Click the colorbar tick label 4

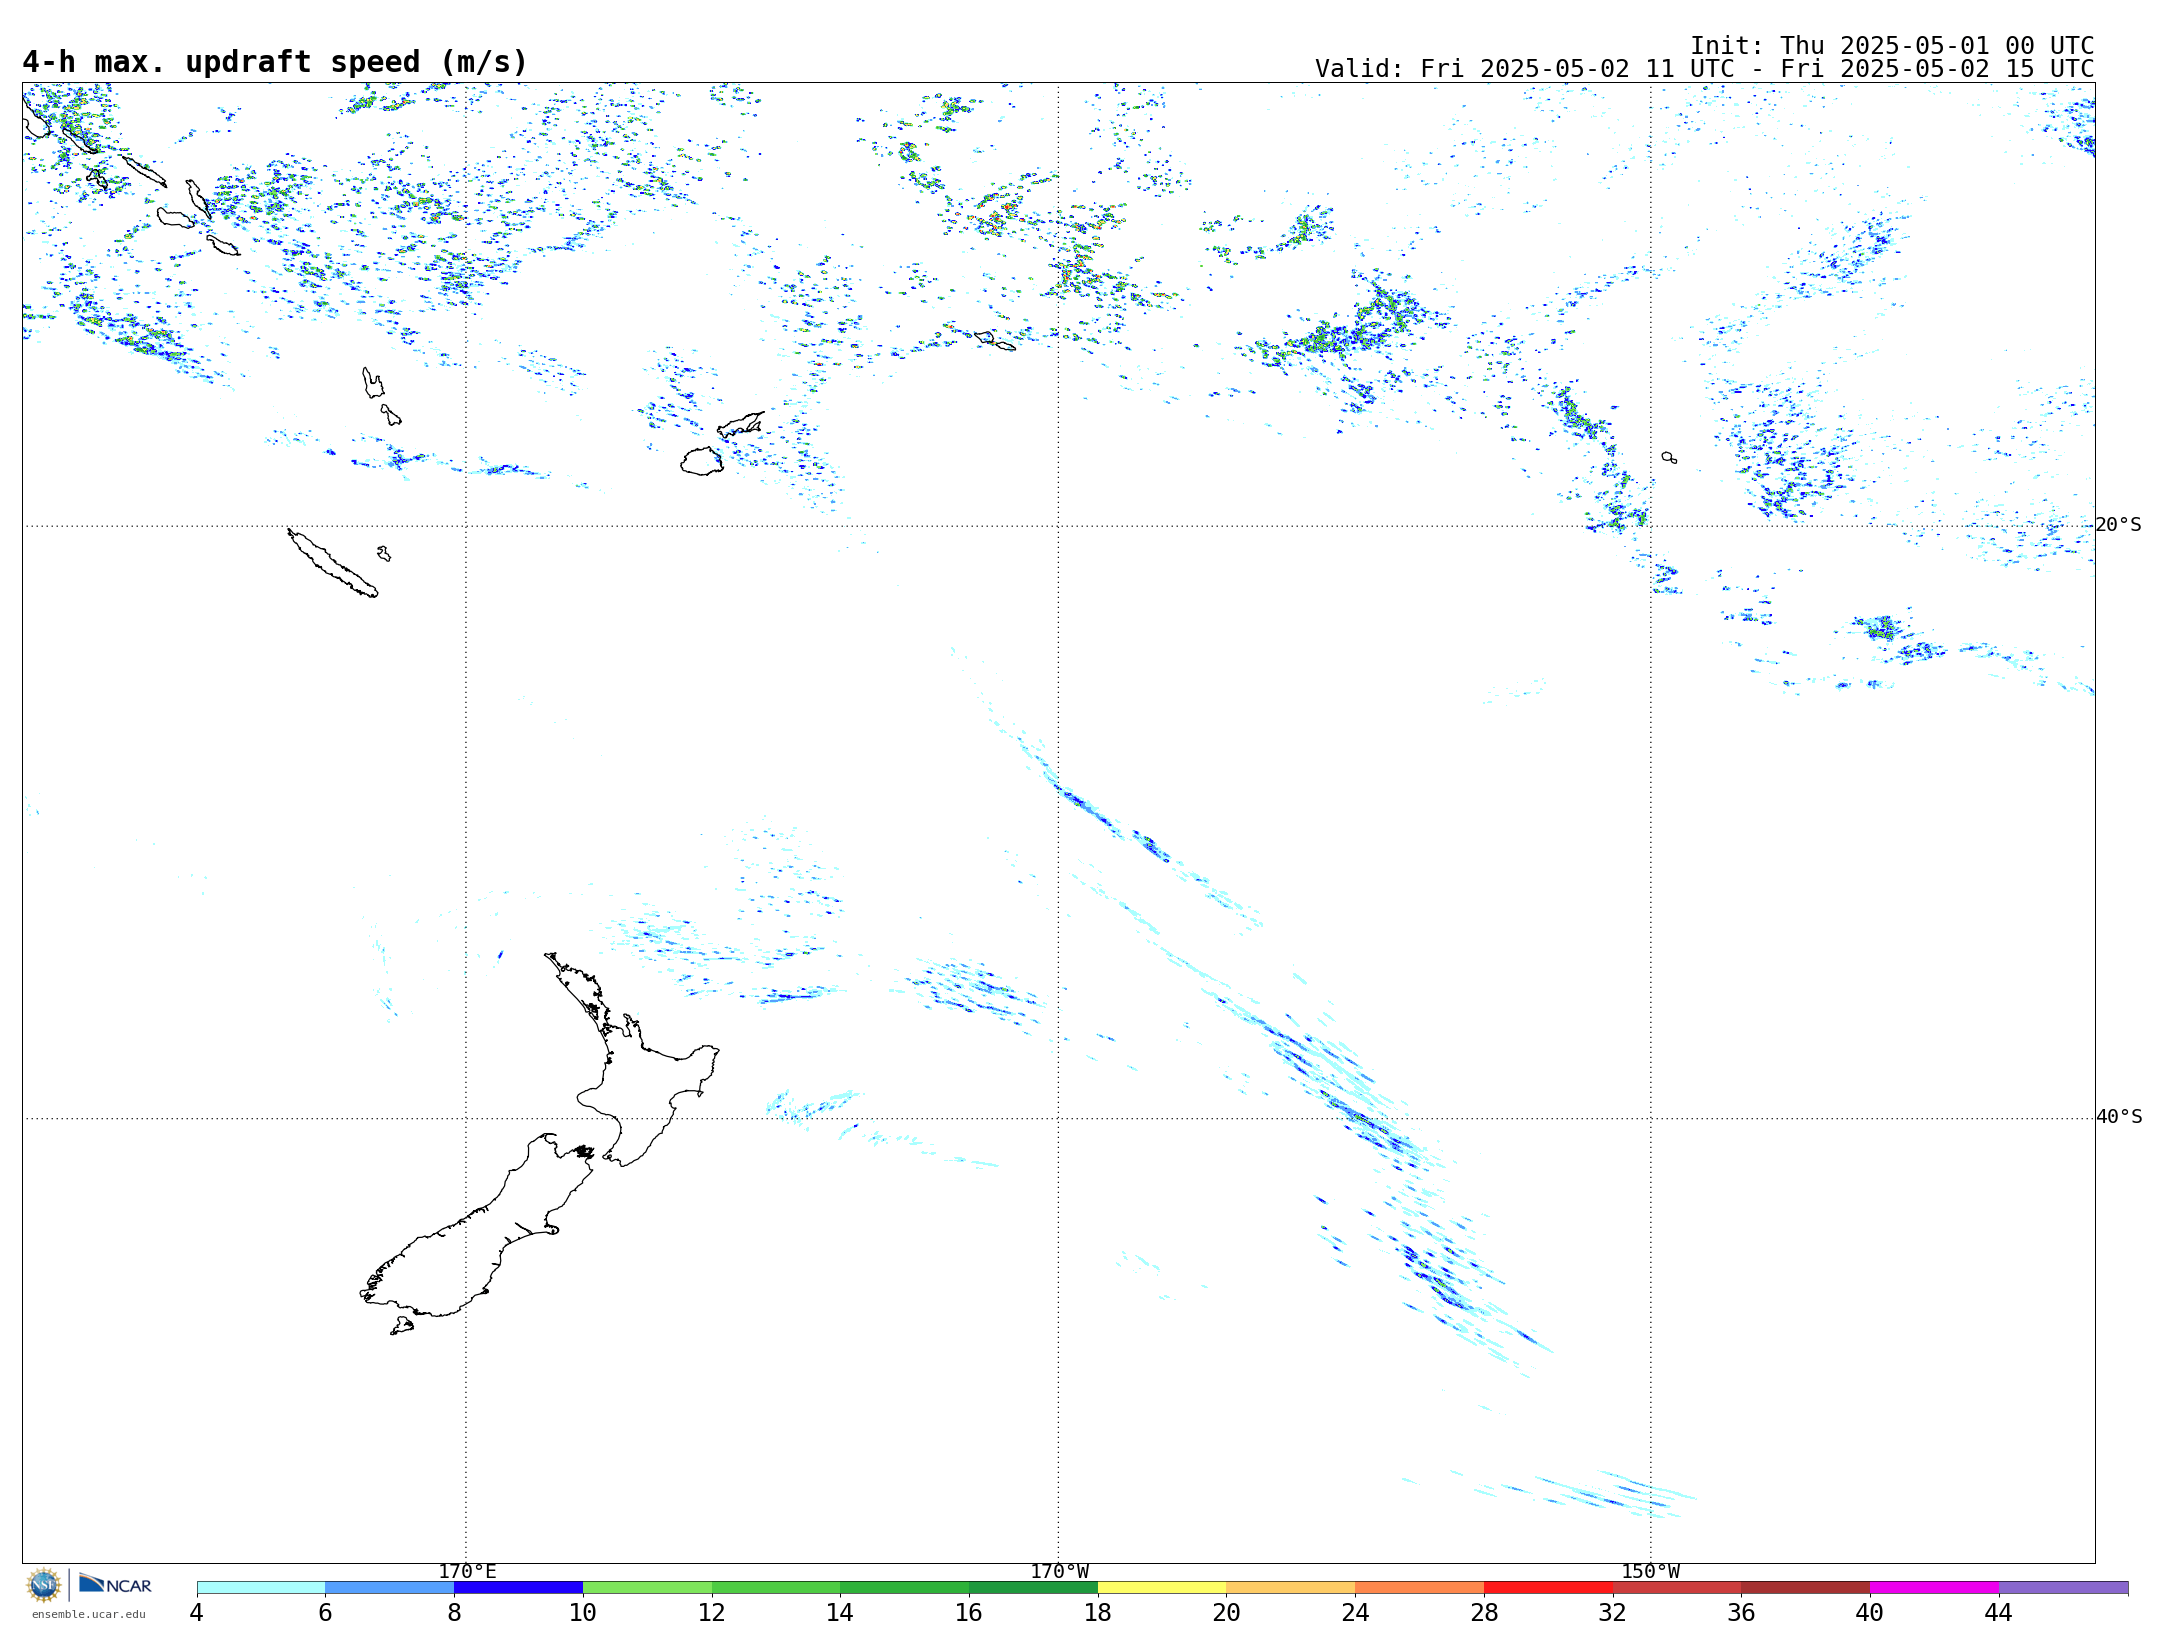click(197, 1613)
